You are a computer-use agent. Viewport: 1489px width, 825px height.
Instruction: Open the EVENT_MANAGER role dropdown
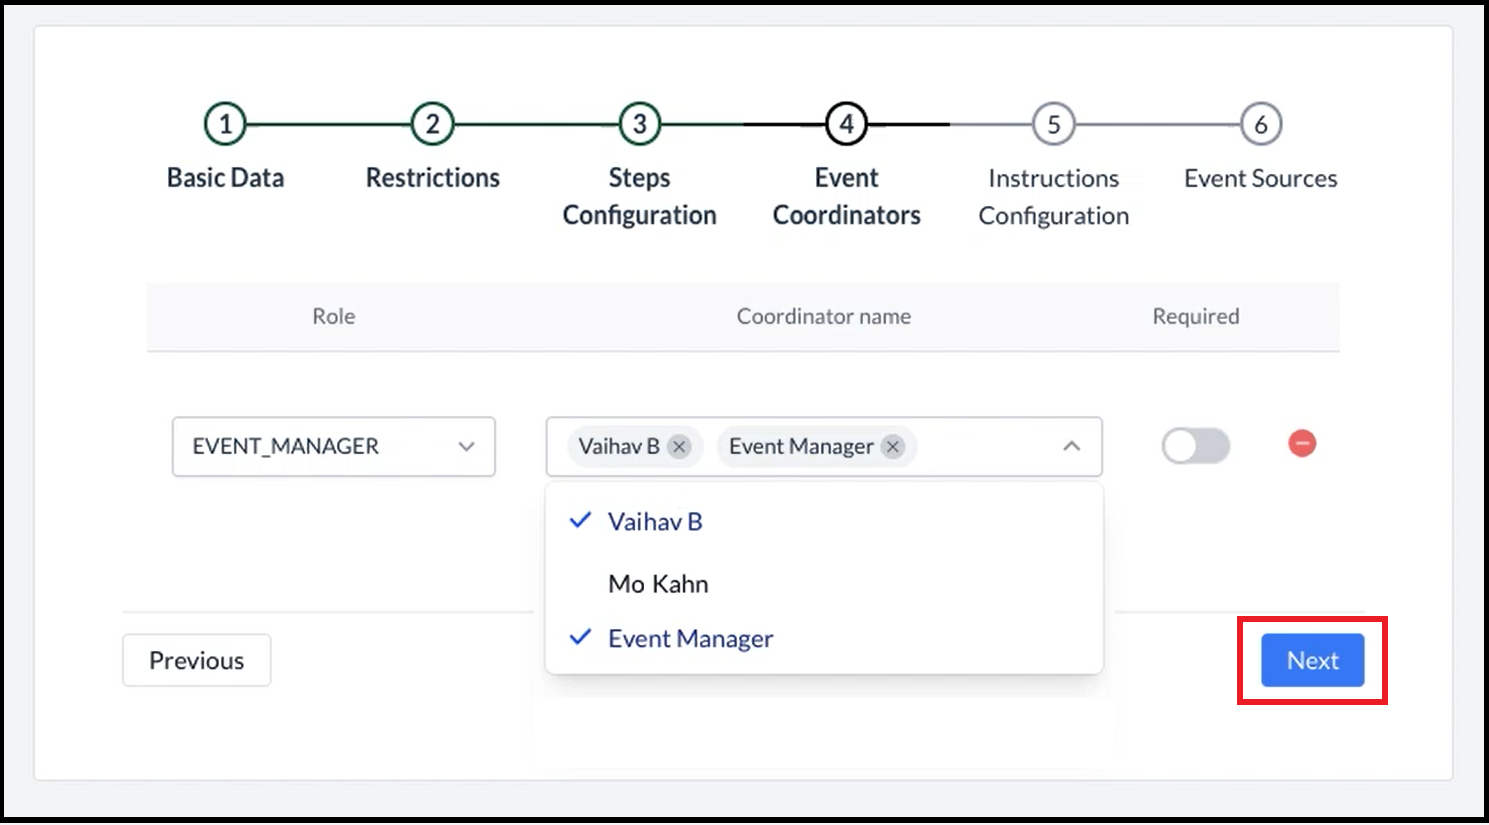[333, 446]
